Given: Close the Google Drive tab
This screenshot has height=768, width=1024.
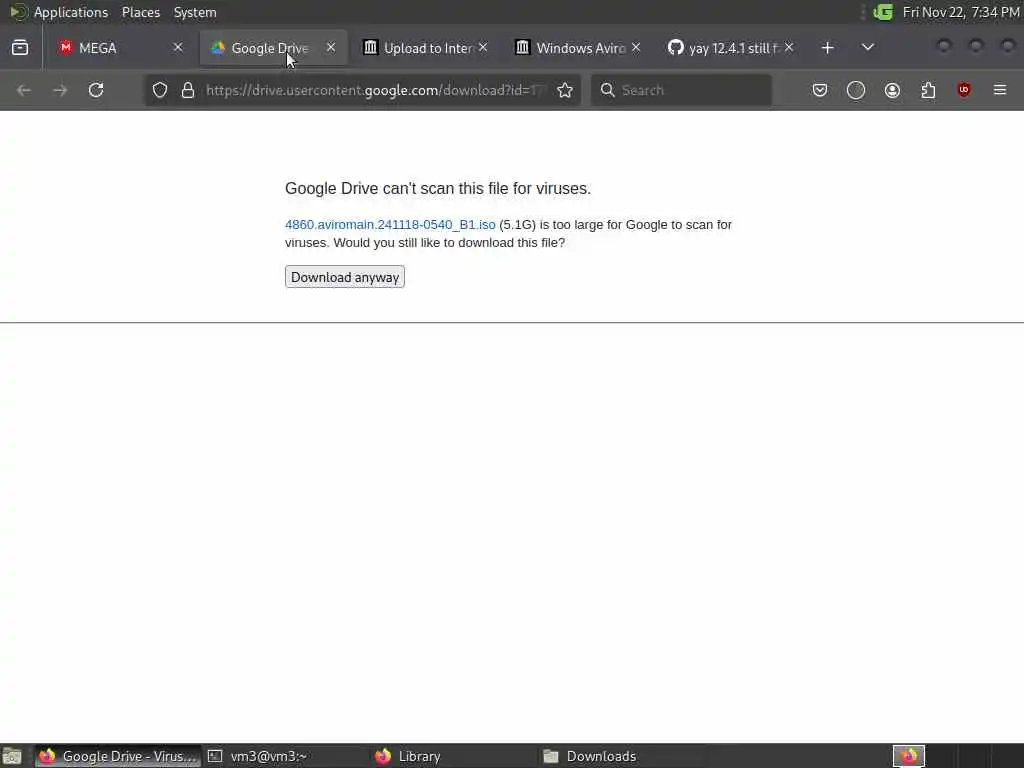Looking at the screenshot, I should click(331, 47).
